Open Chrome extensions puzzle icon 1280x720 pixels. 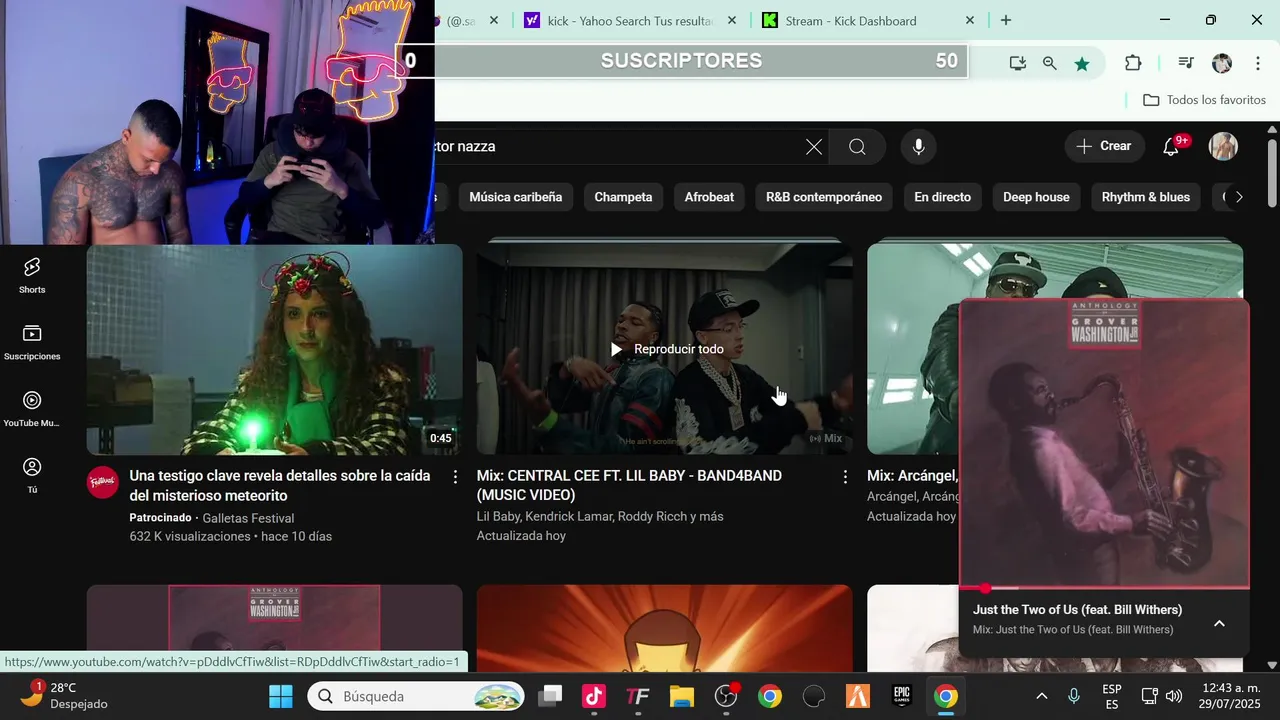point(1133,63)
